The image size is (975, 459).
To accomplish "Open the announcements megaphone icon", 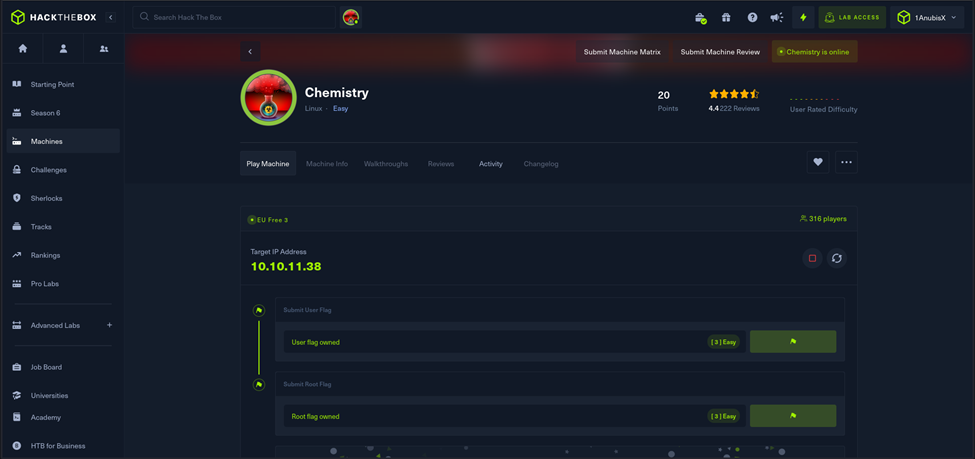I will click(x=777, y=17).
